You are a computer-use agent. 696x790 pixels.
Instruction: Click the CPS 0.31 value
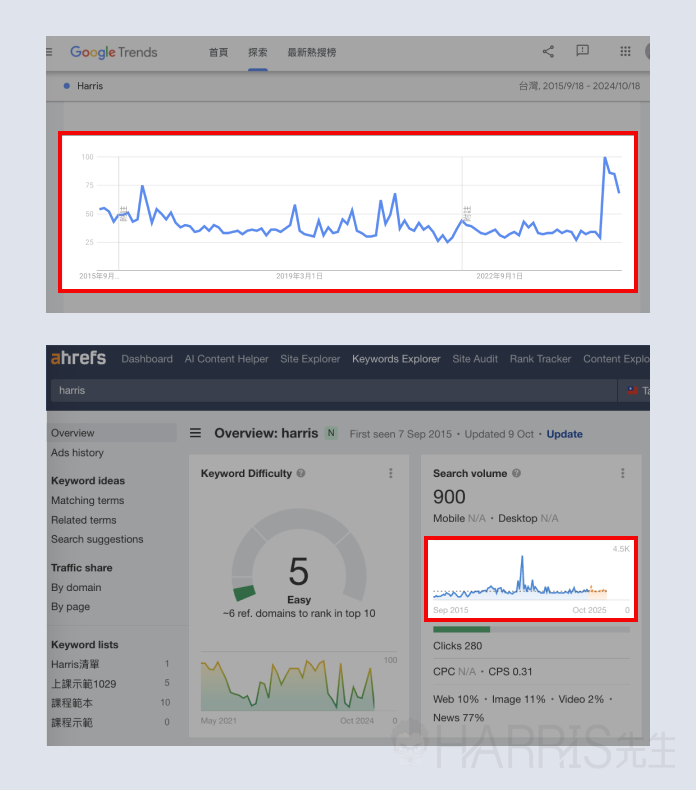click(x=510, y=672)
